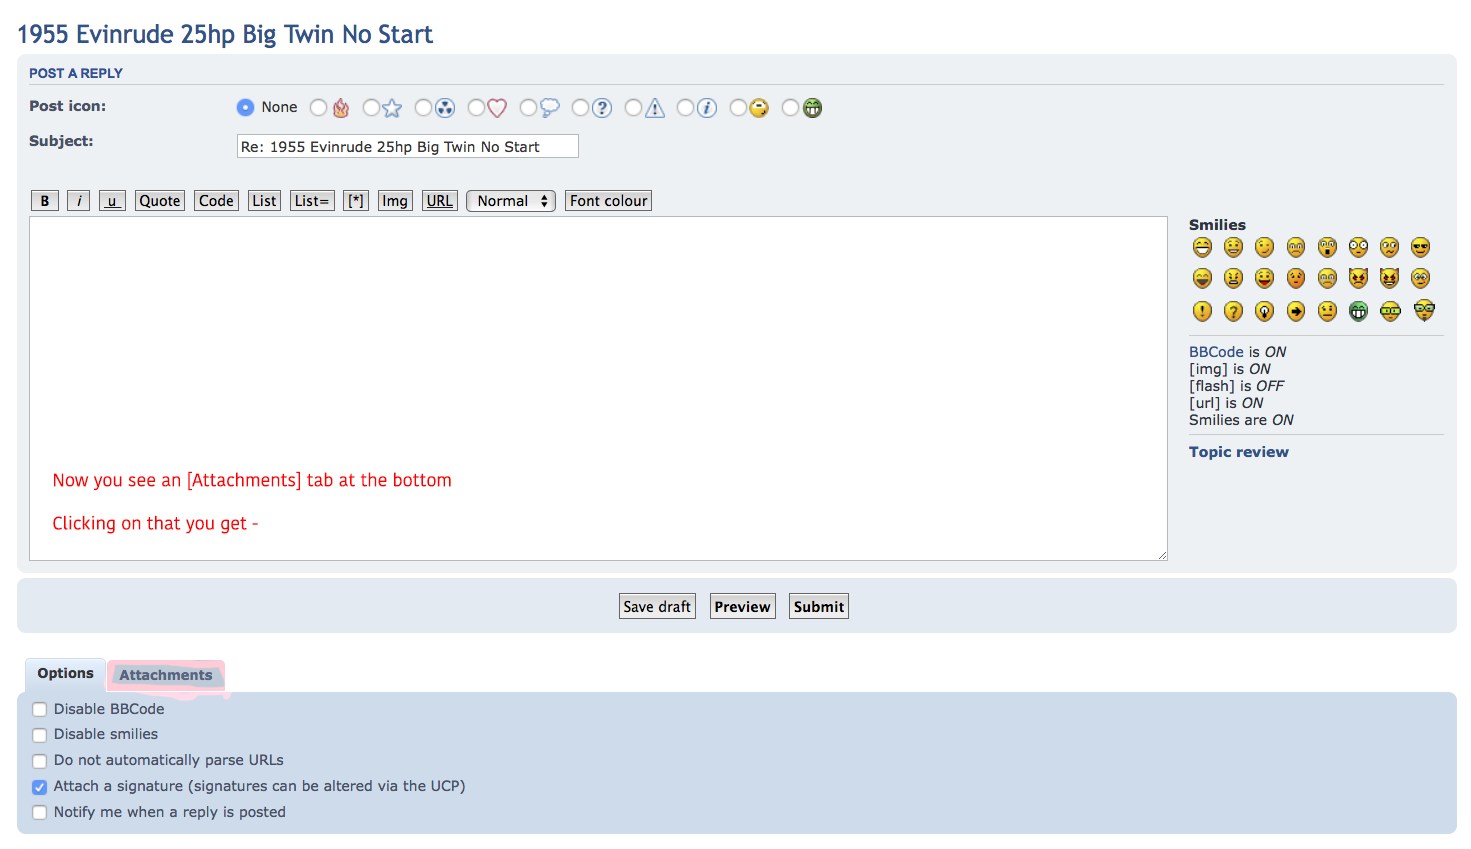Insert the winking smiley
1471x849 pixels.
(x=1265, y=247)
